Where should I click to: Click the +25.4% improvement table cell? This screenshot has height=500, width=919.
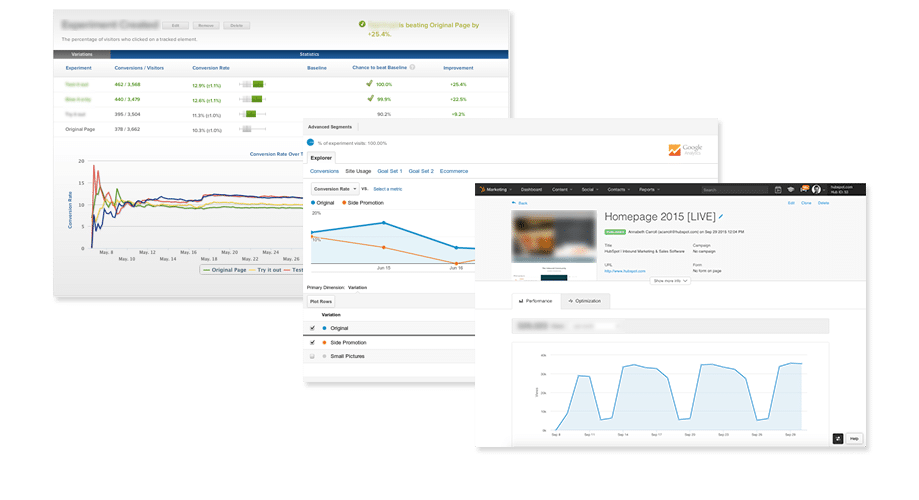coord(458,84)
